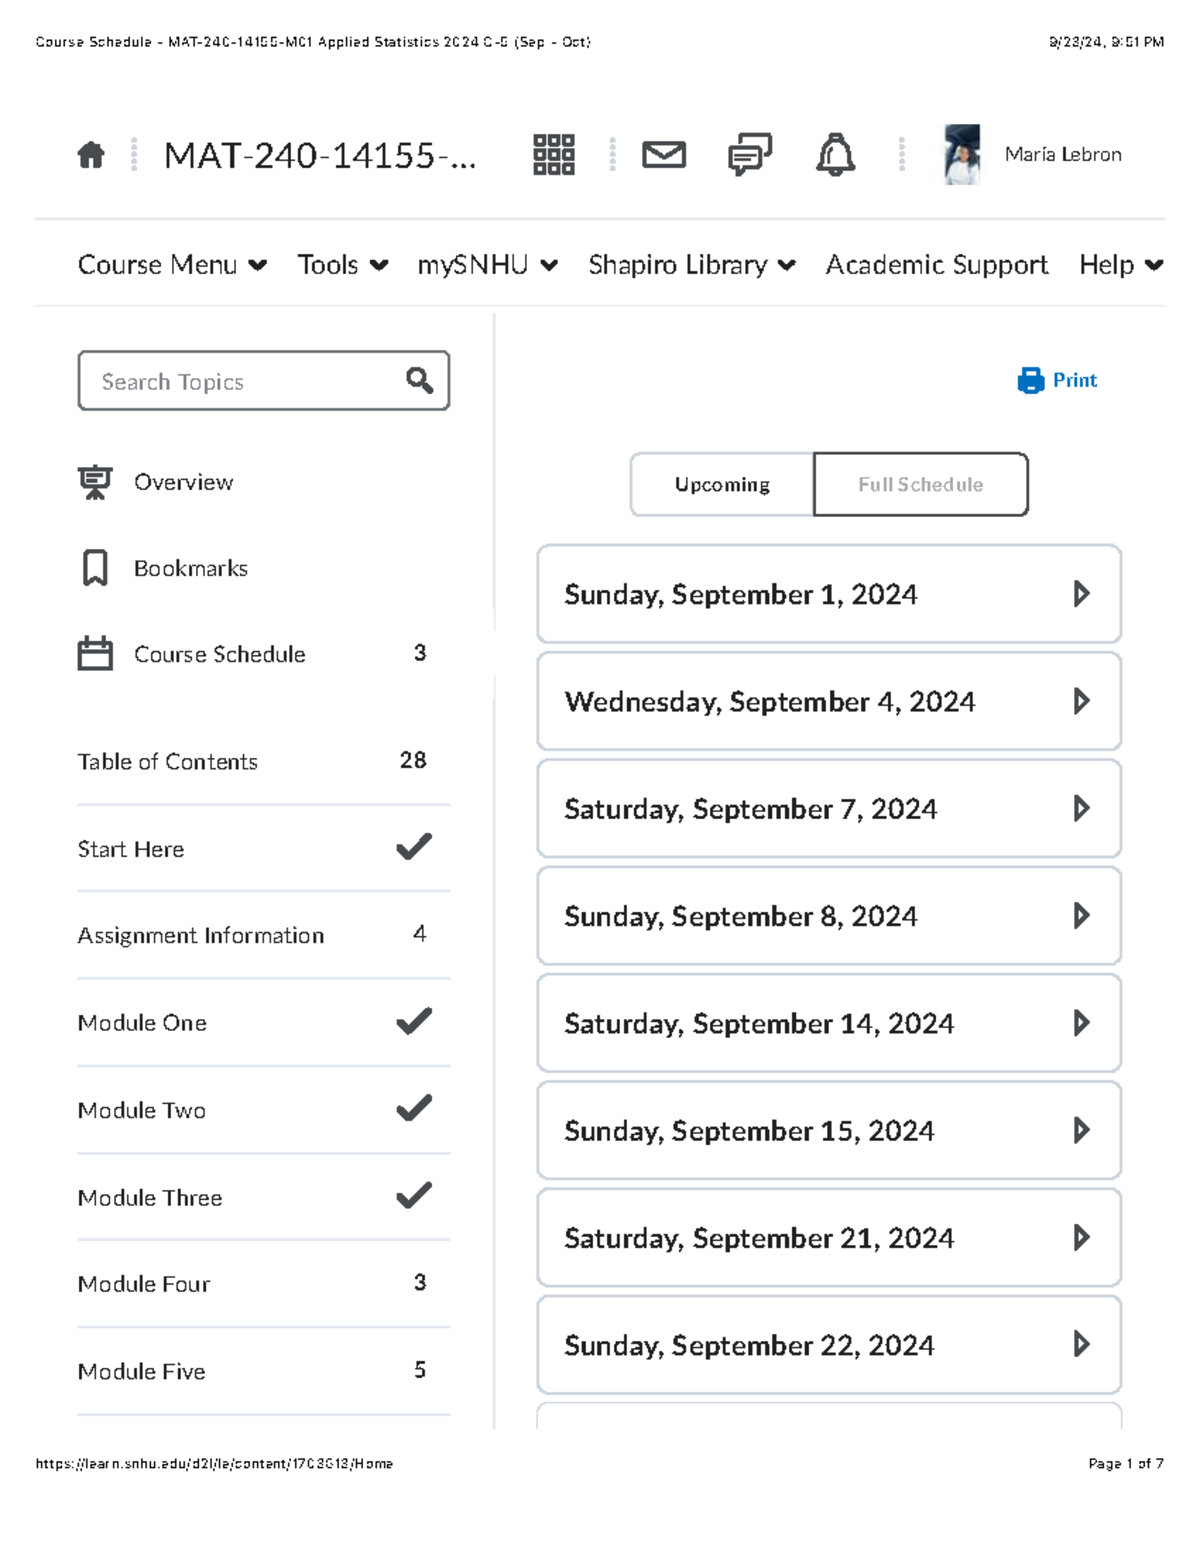The height and width of the screenshot is (1553, 1200).
Task: Click the Course Schedule calendar icon
Action: tap(95, 654)
